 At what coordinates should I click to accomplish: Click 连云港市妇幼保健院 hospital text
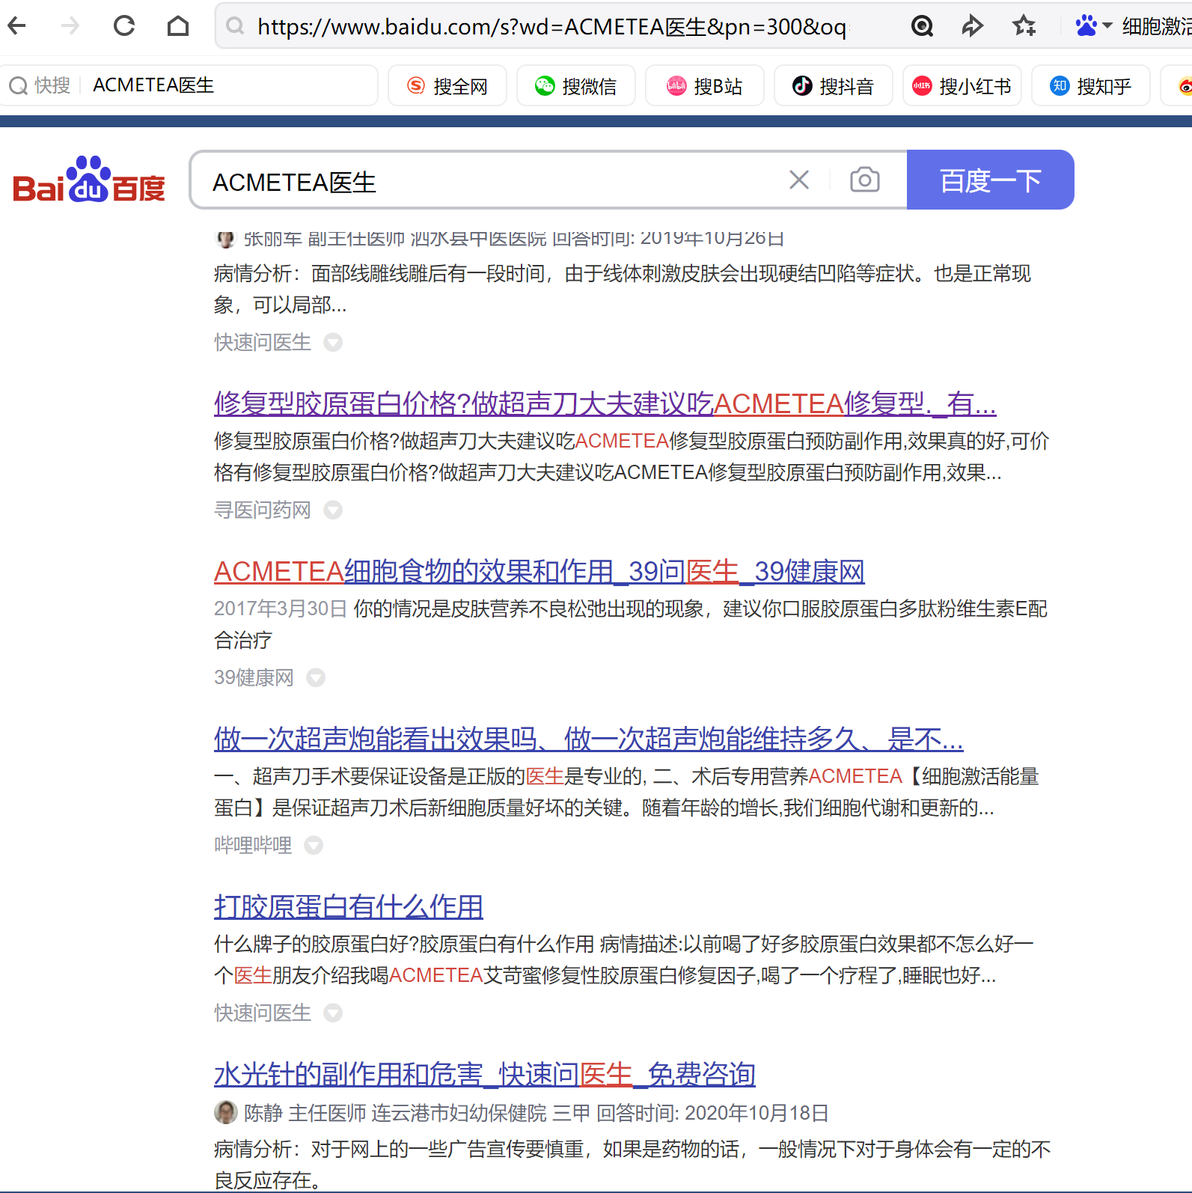[x=459, y=1113]
